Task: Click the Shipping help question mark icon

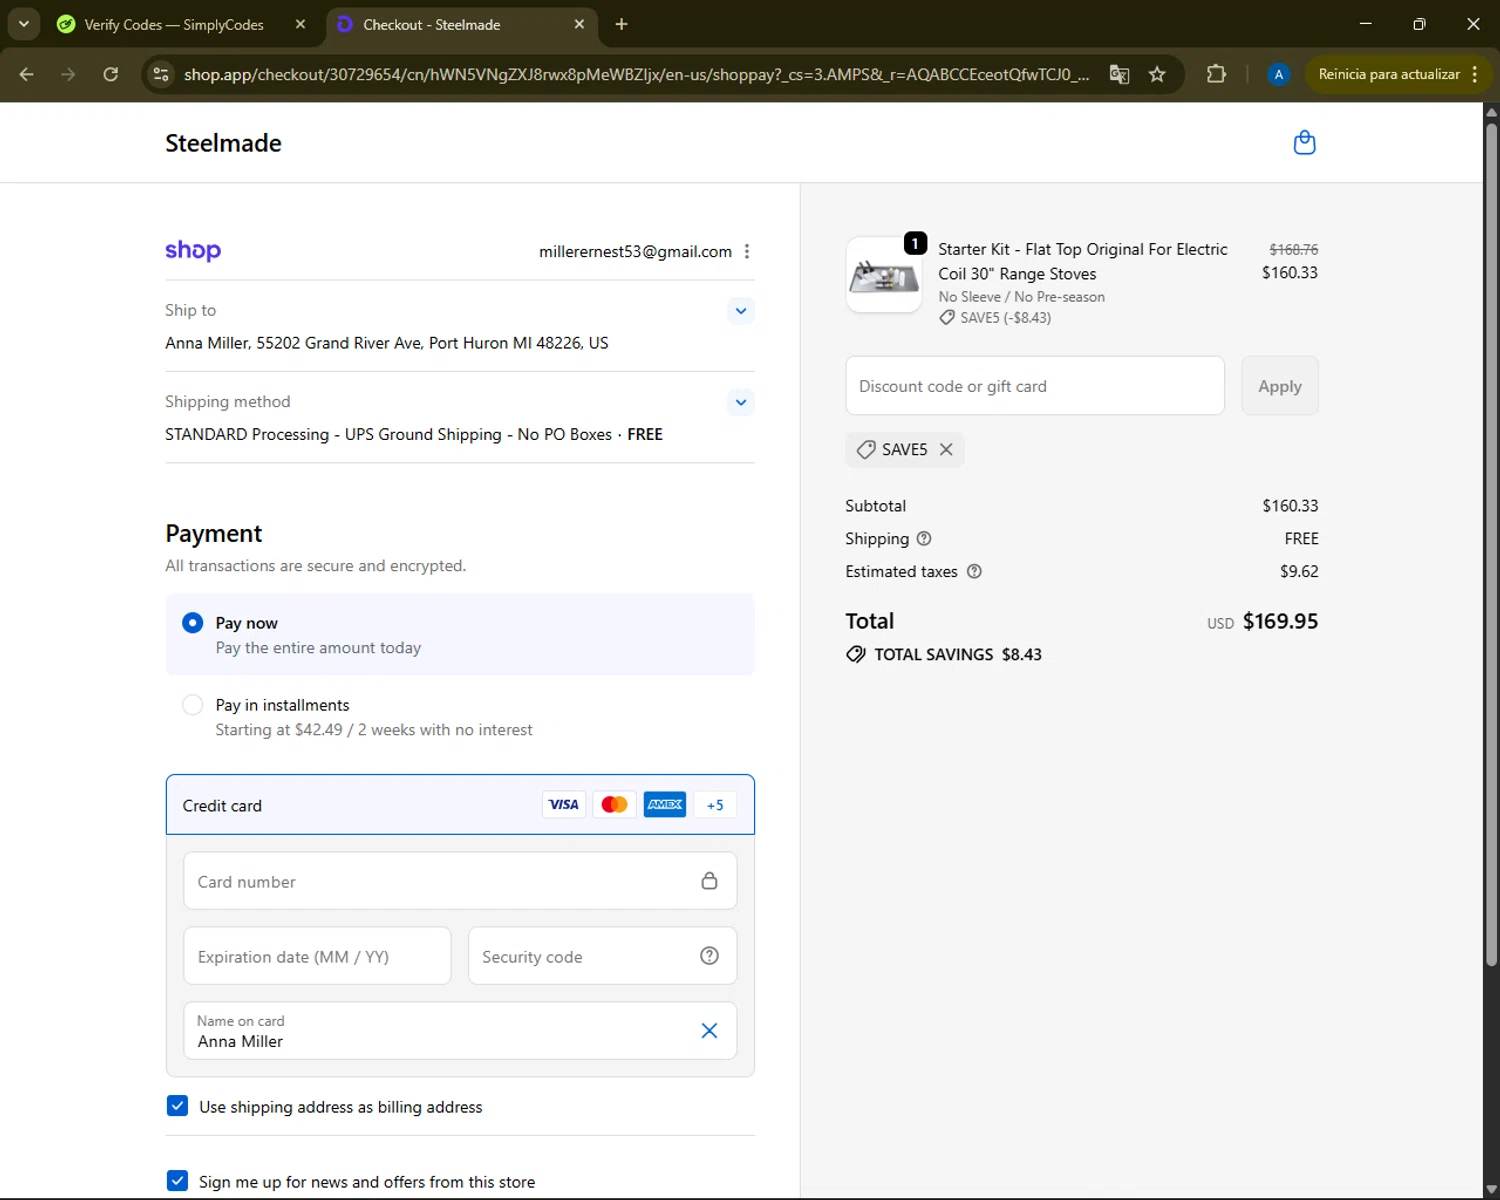Action: pos(924,539)
